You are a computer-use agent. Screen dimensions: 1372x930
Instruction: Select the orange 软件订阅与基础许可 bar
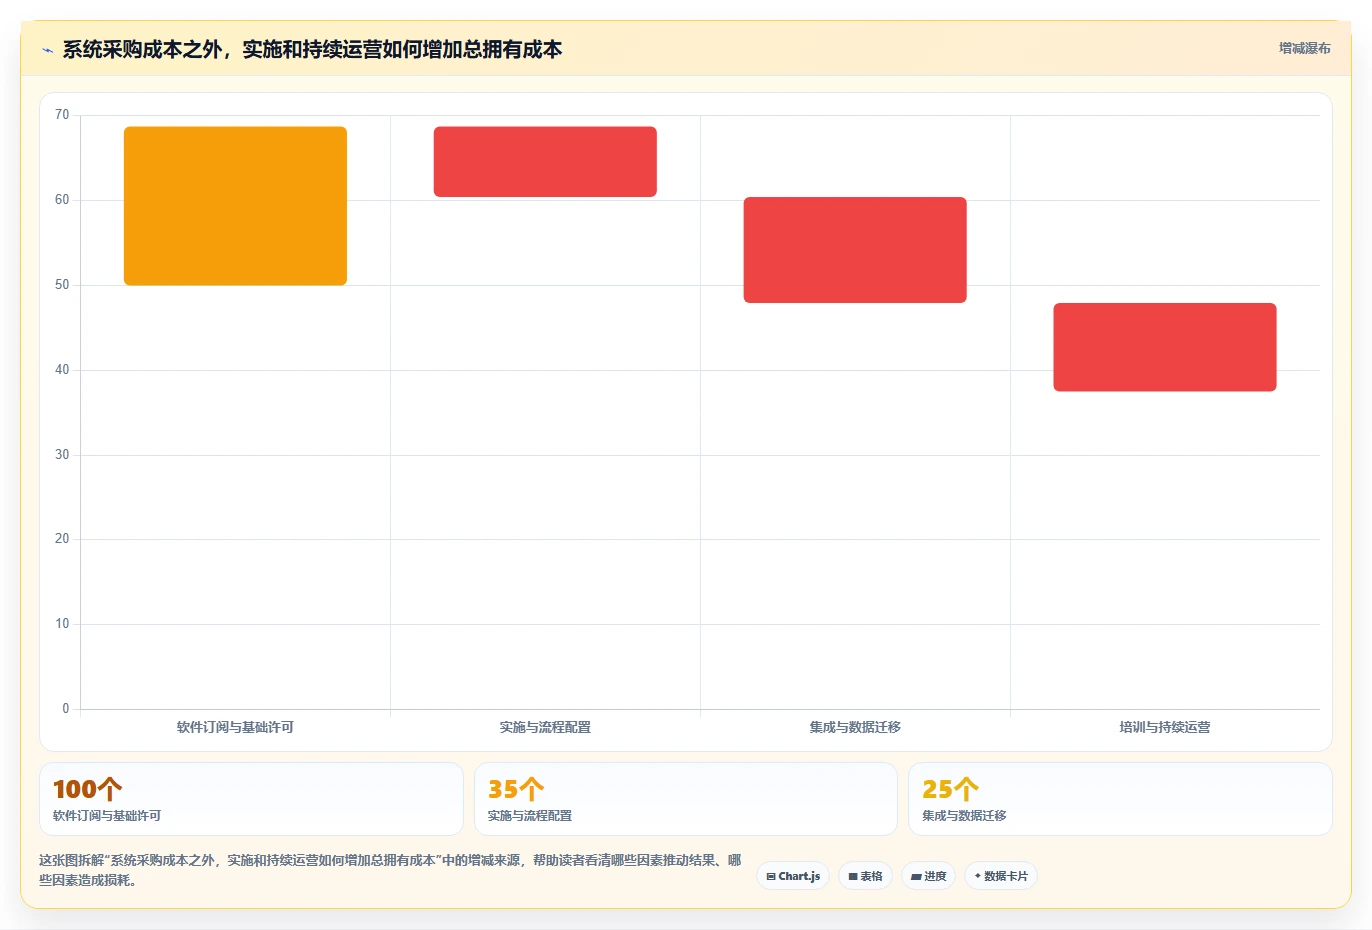point(235,206)
